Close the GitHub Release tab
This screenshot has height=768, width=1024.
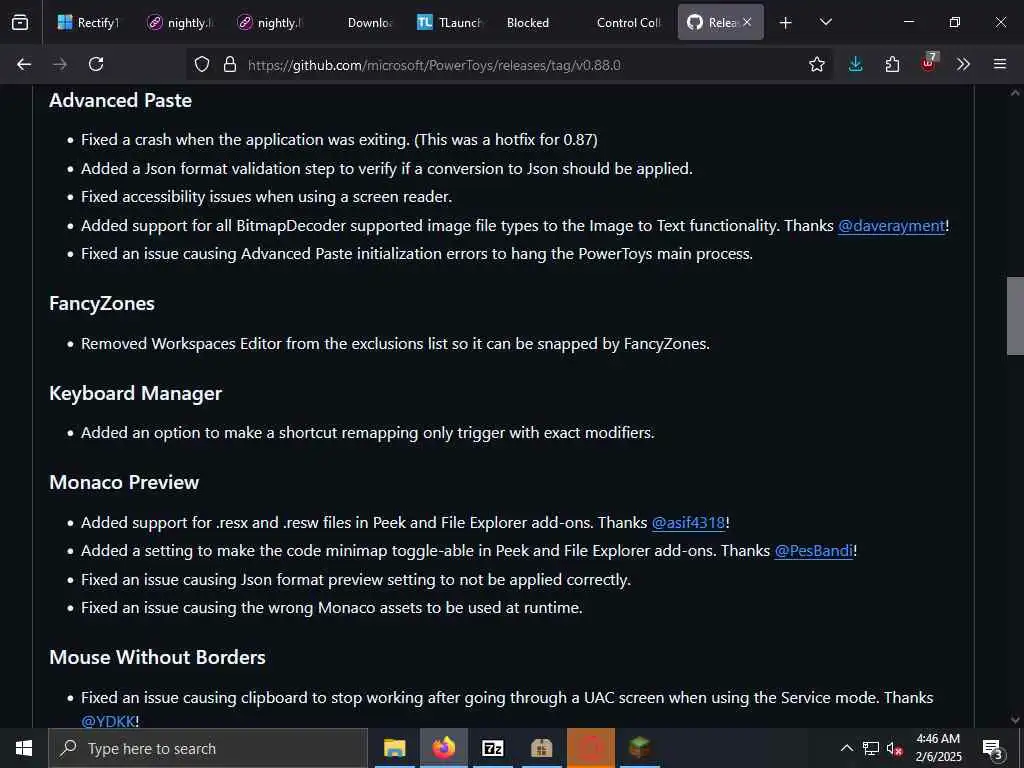click(747, 22)
